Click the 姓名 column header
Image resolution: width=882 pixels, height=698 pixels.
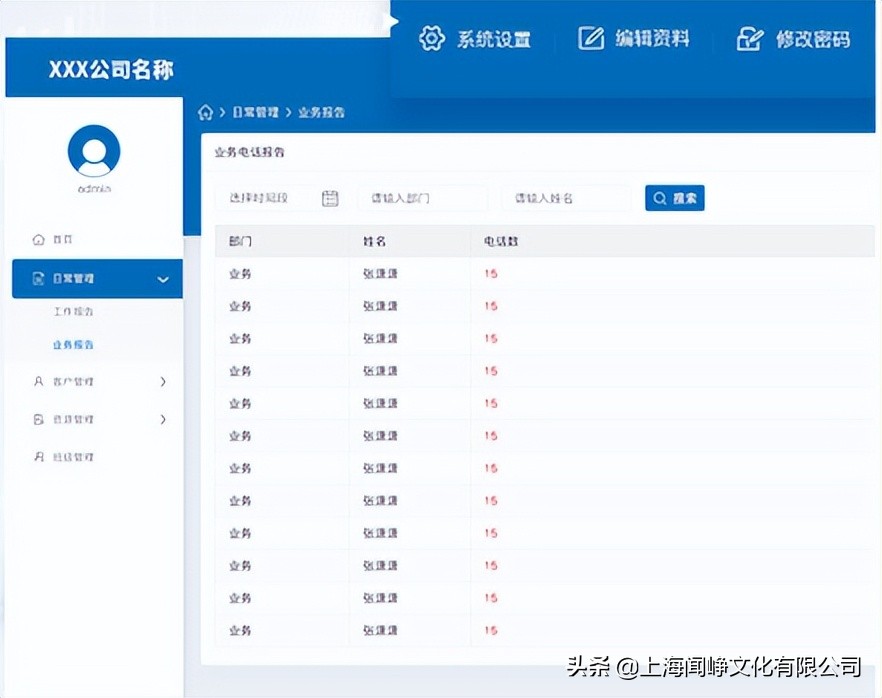(x=374, y=241)
